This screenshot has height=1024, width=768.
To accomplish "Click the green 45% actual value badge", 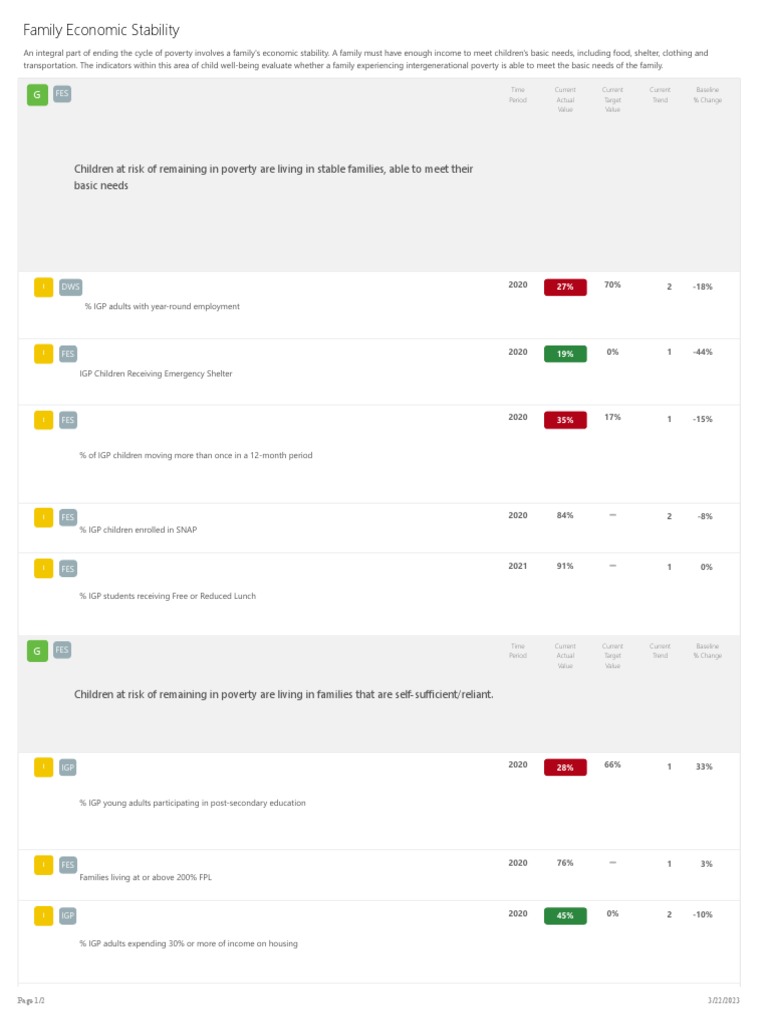I will (566, 916).
